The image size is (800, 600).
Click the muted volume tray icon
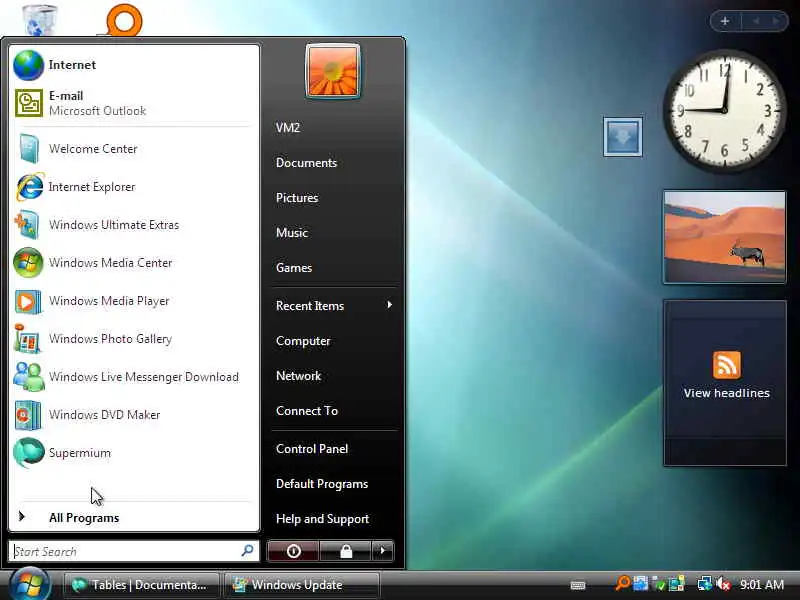[723, 584]
